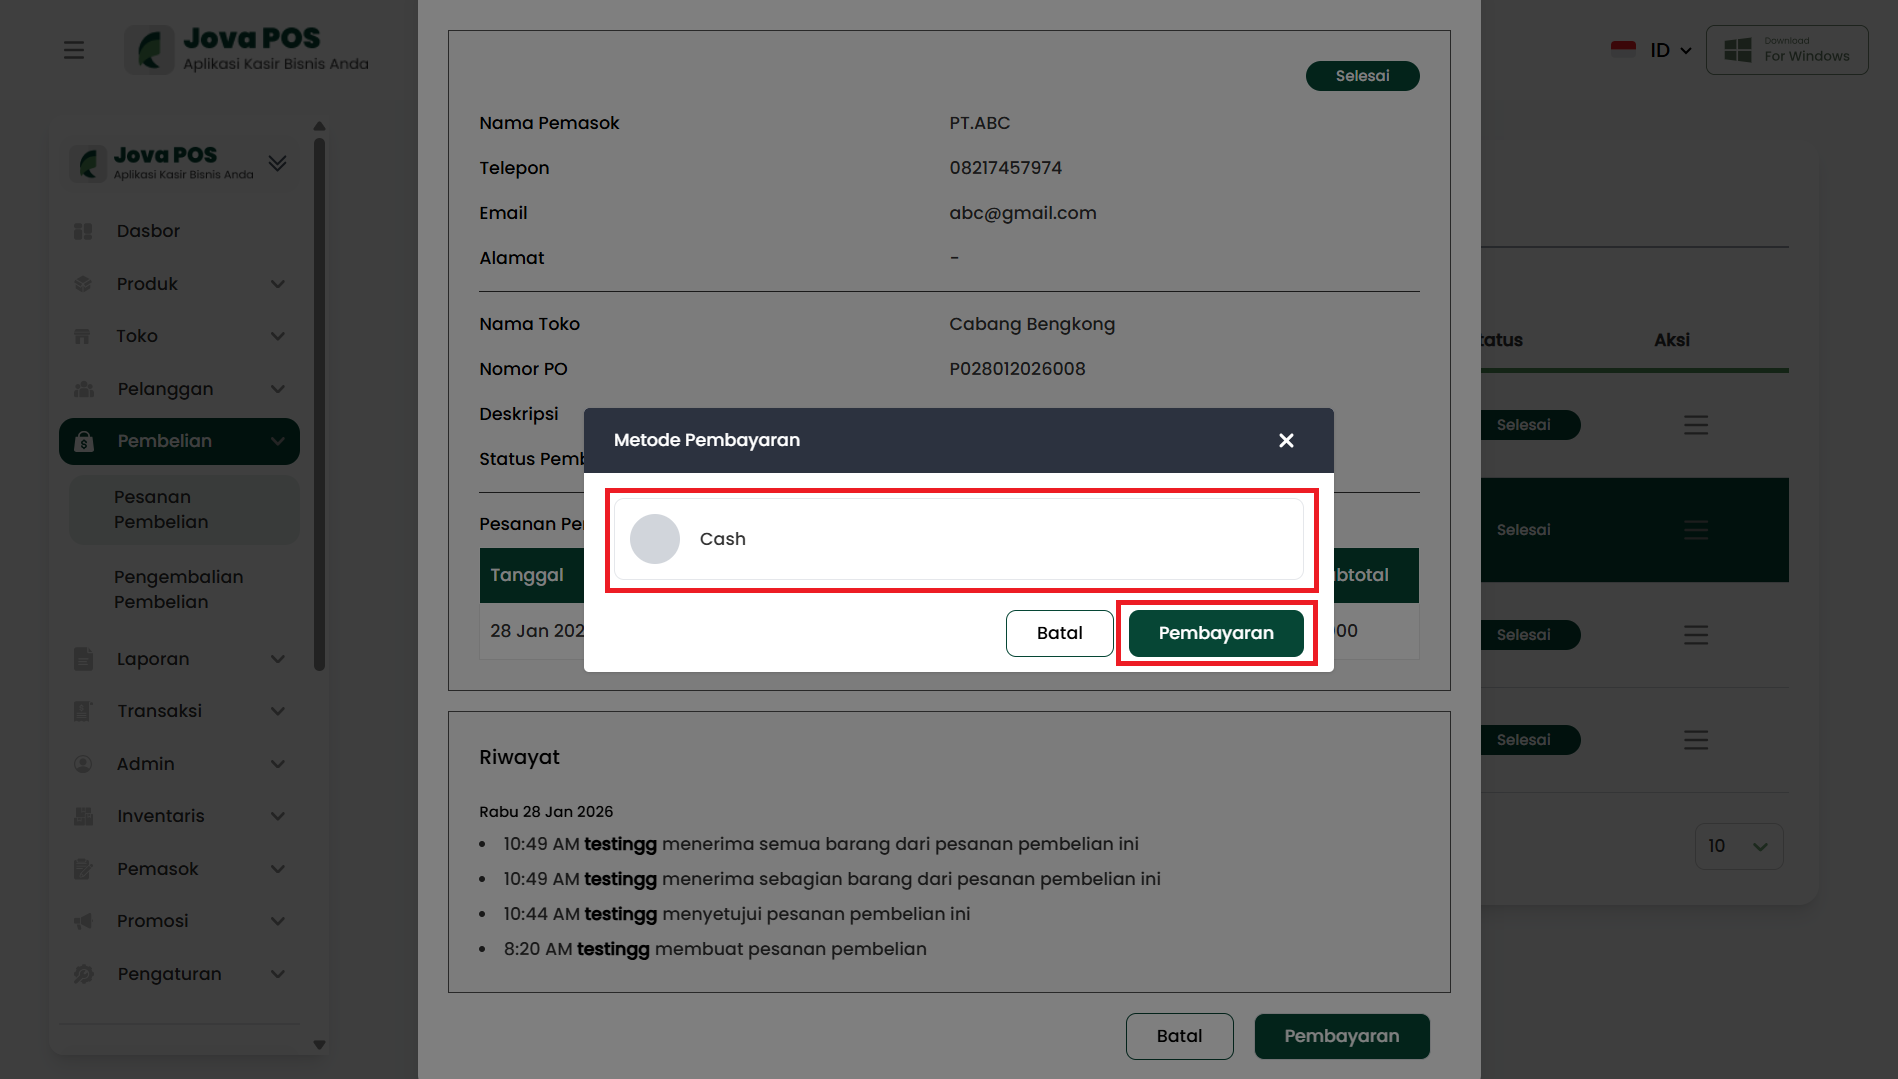Viewport: 1898px width, 1079px height.
Task: Close the Metode Pembayaran dialog
Action: pyautogui.click(x=1286, y=441)
